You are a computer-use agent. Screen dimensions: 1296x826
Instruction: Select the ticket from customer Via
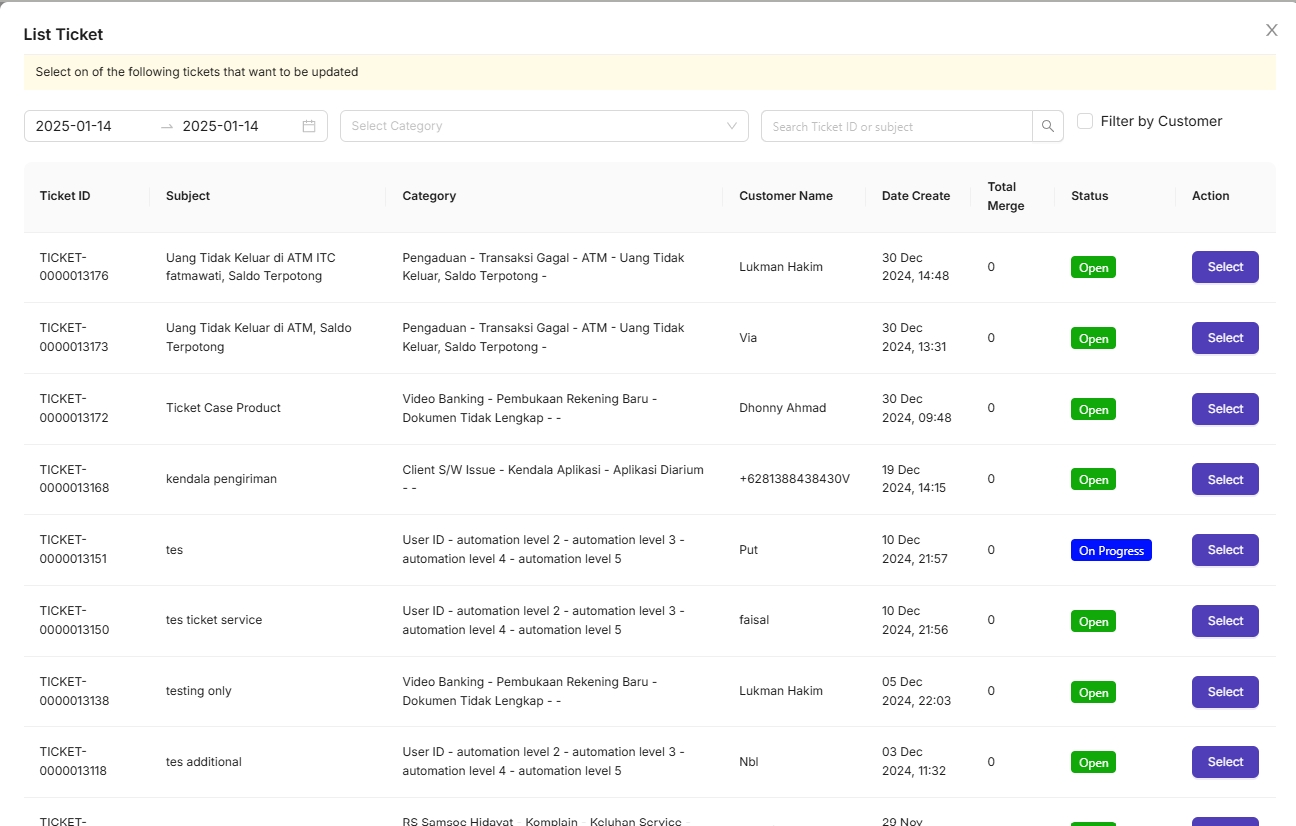pos(1224,338)
